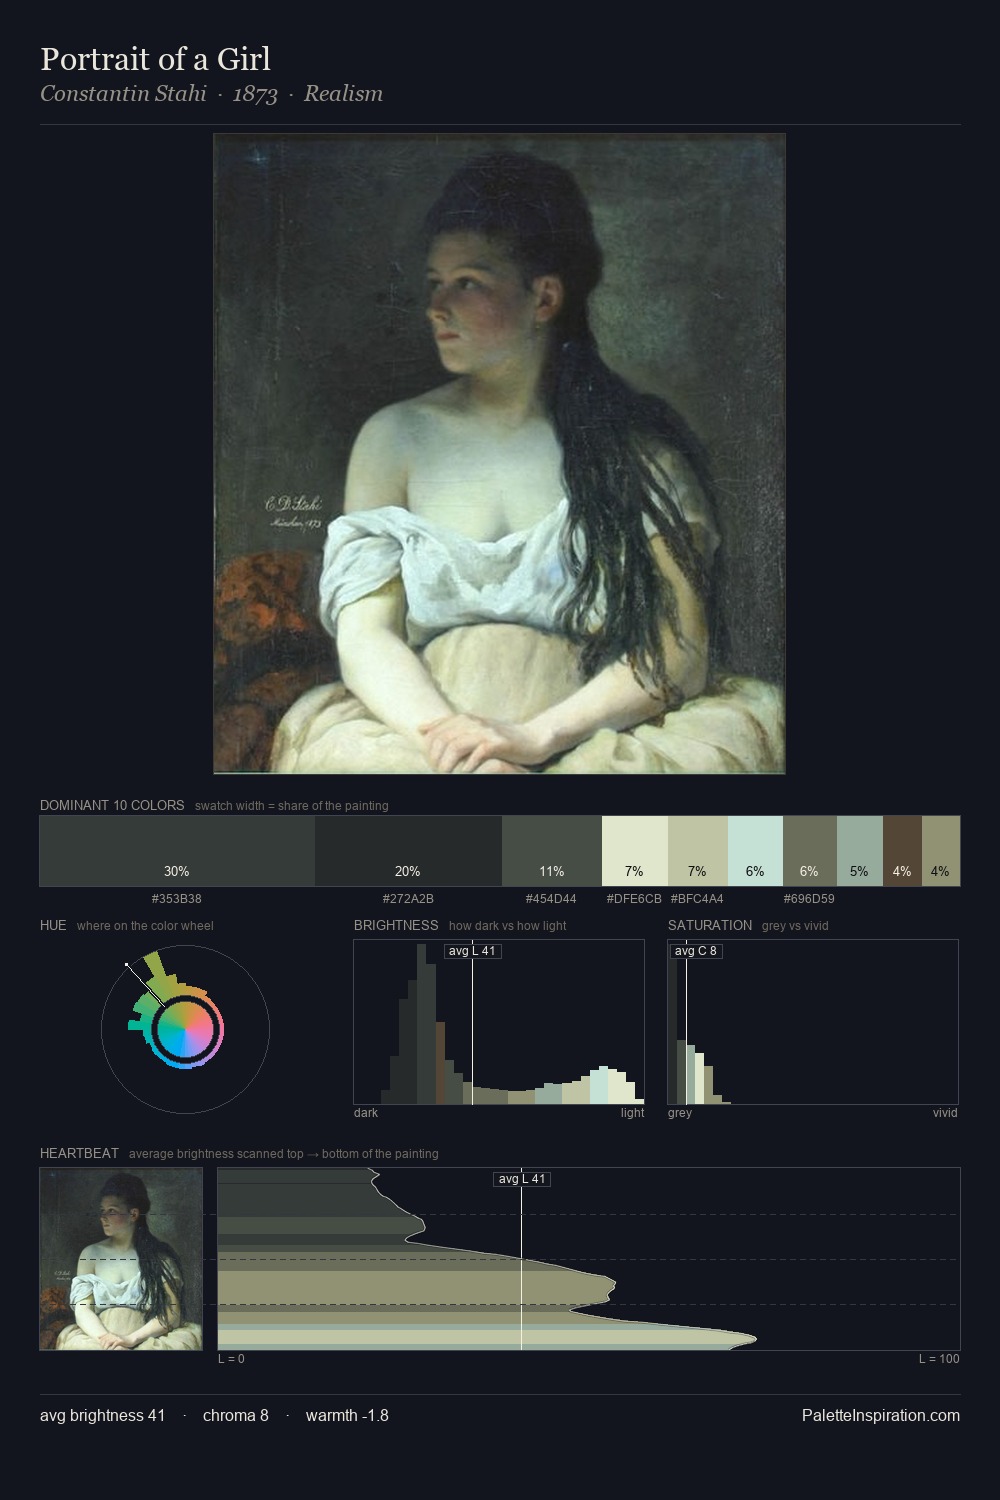
Task: Click the 'L = 0' axis label
Action: point(231,1358)
